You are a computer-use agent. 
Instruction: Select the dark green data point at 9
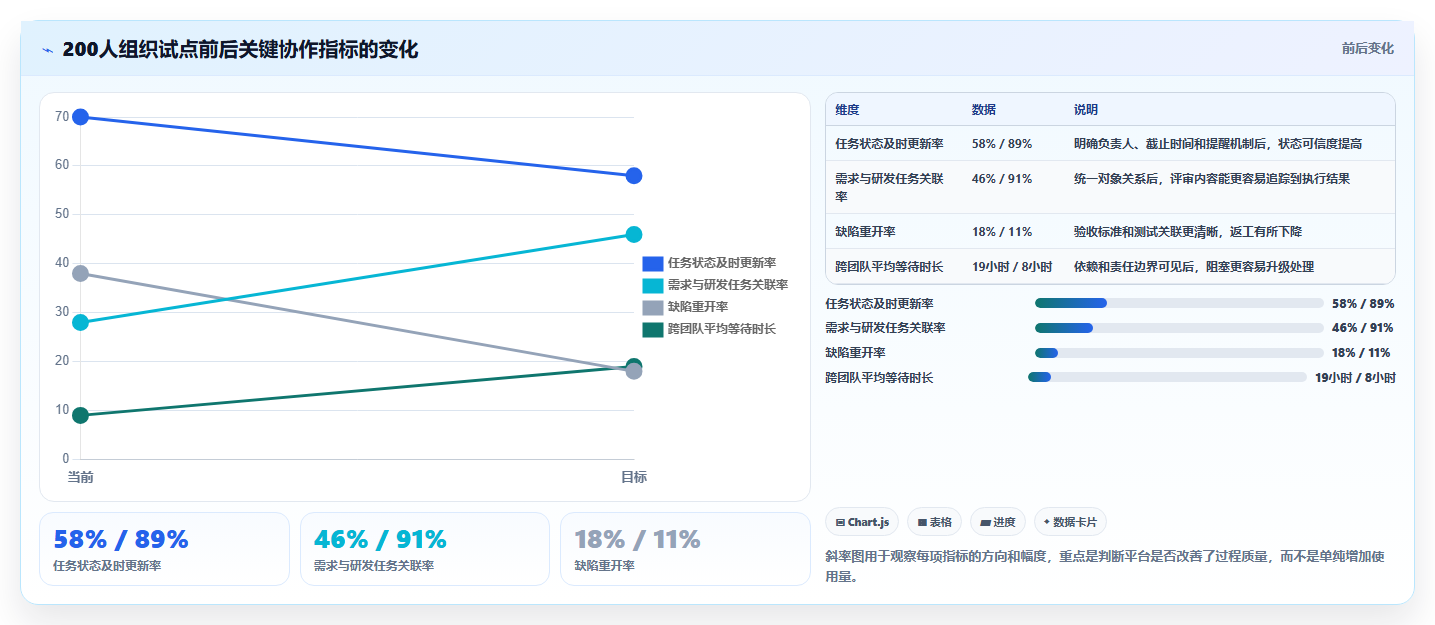pos(81,415)
